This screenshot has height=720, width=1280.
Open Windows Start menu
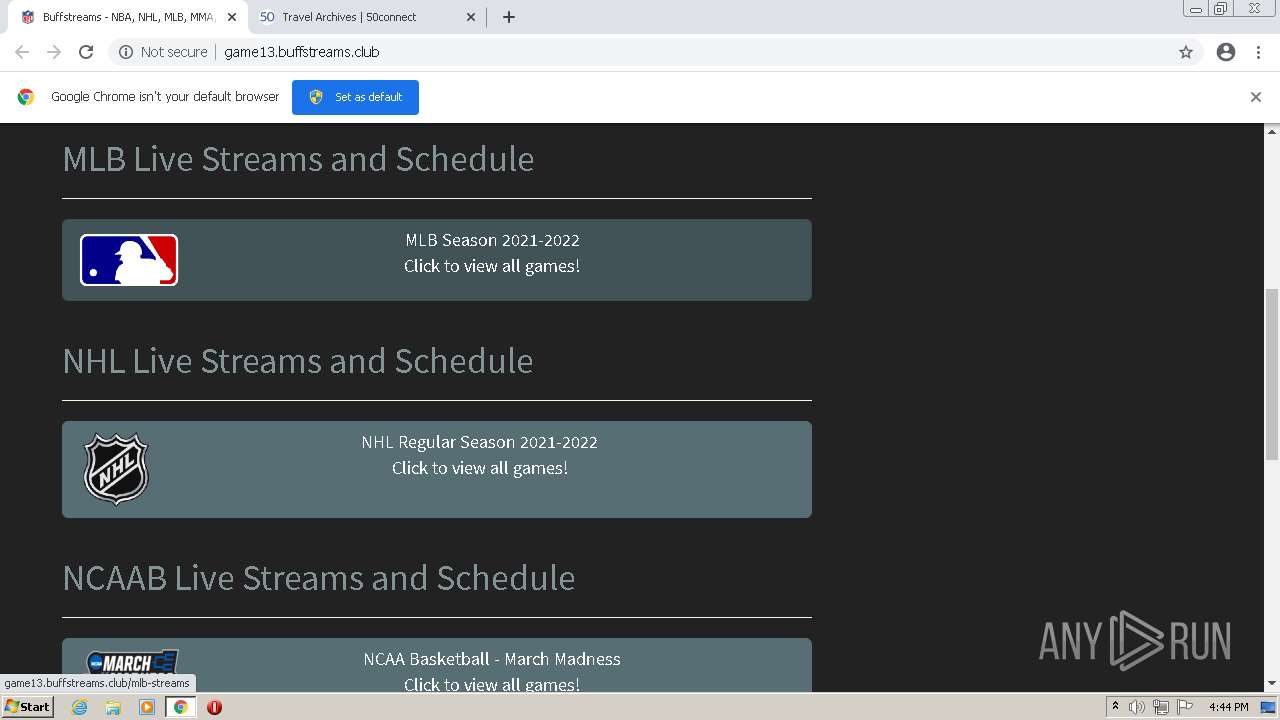pos(28,707)
